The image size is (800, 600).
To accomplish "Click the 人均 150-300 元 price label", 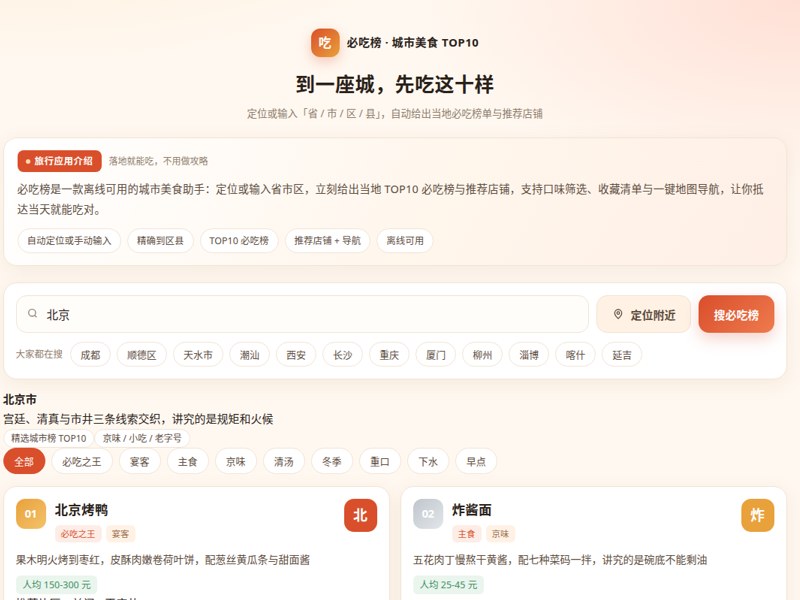I will 57,585.
